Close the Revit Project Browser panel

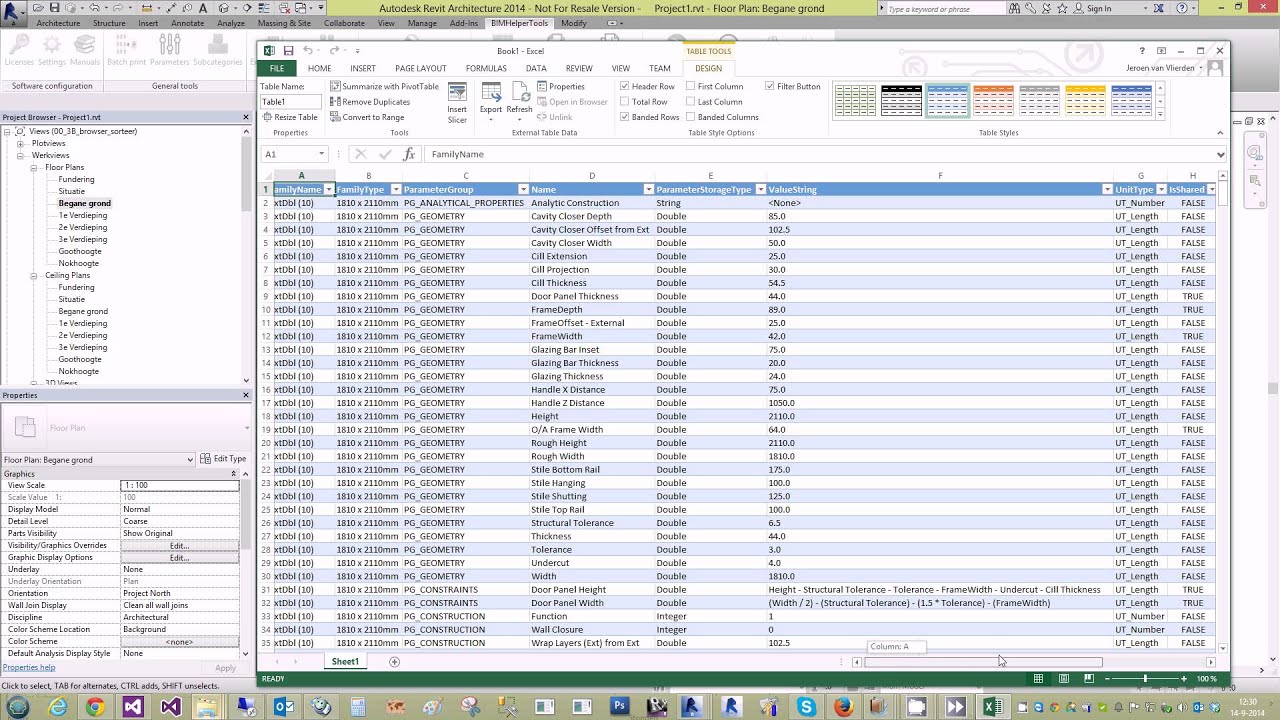point(246,117)
